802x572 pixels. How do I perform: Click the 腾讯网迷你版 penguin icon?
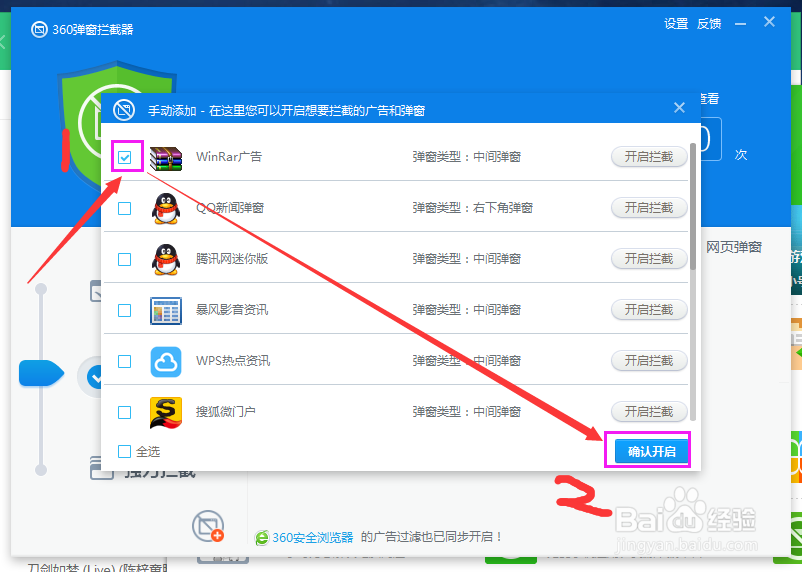click(x=166, y=259)
